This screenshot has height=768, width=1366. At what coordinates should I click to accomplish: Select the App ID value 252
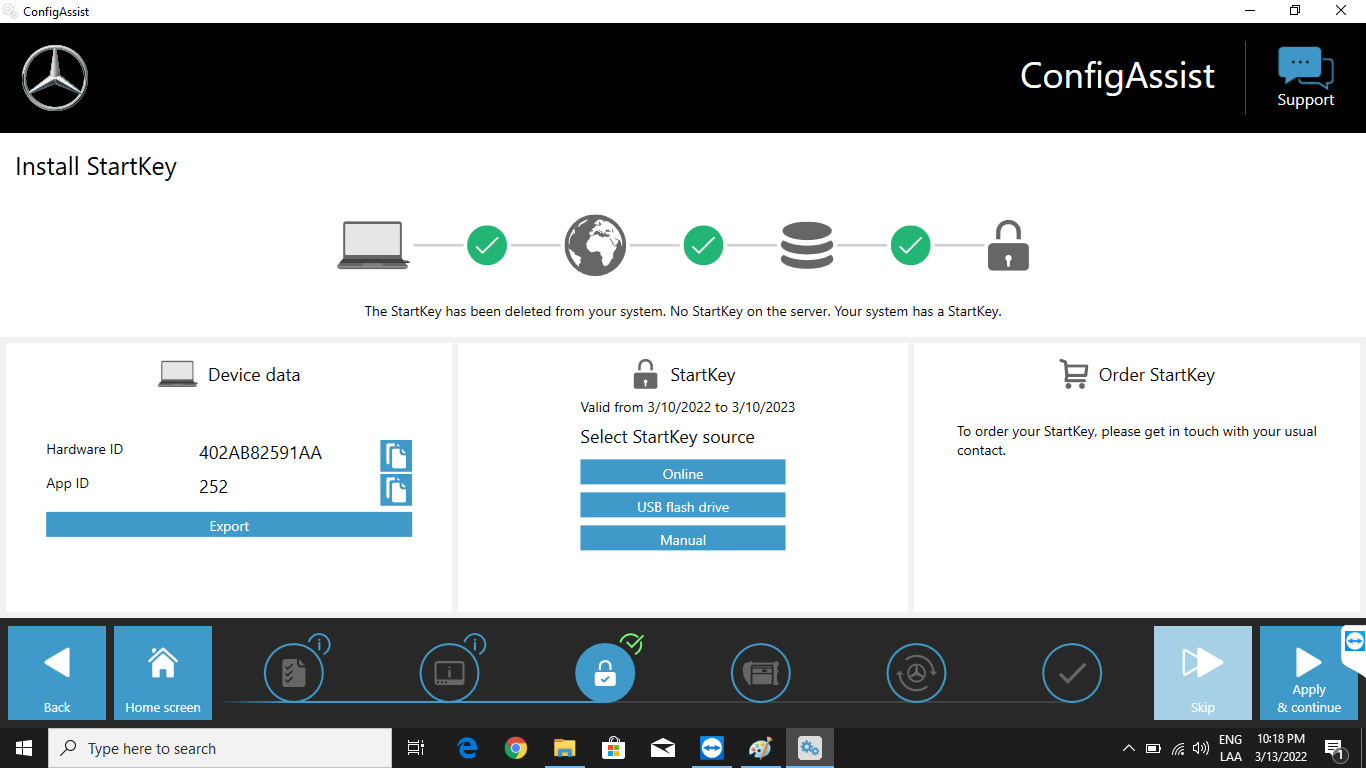click(x=213, y=487)
